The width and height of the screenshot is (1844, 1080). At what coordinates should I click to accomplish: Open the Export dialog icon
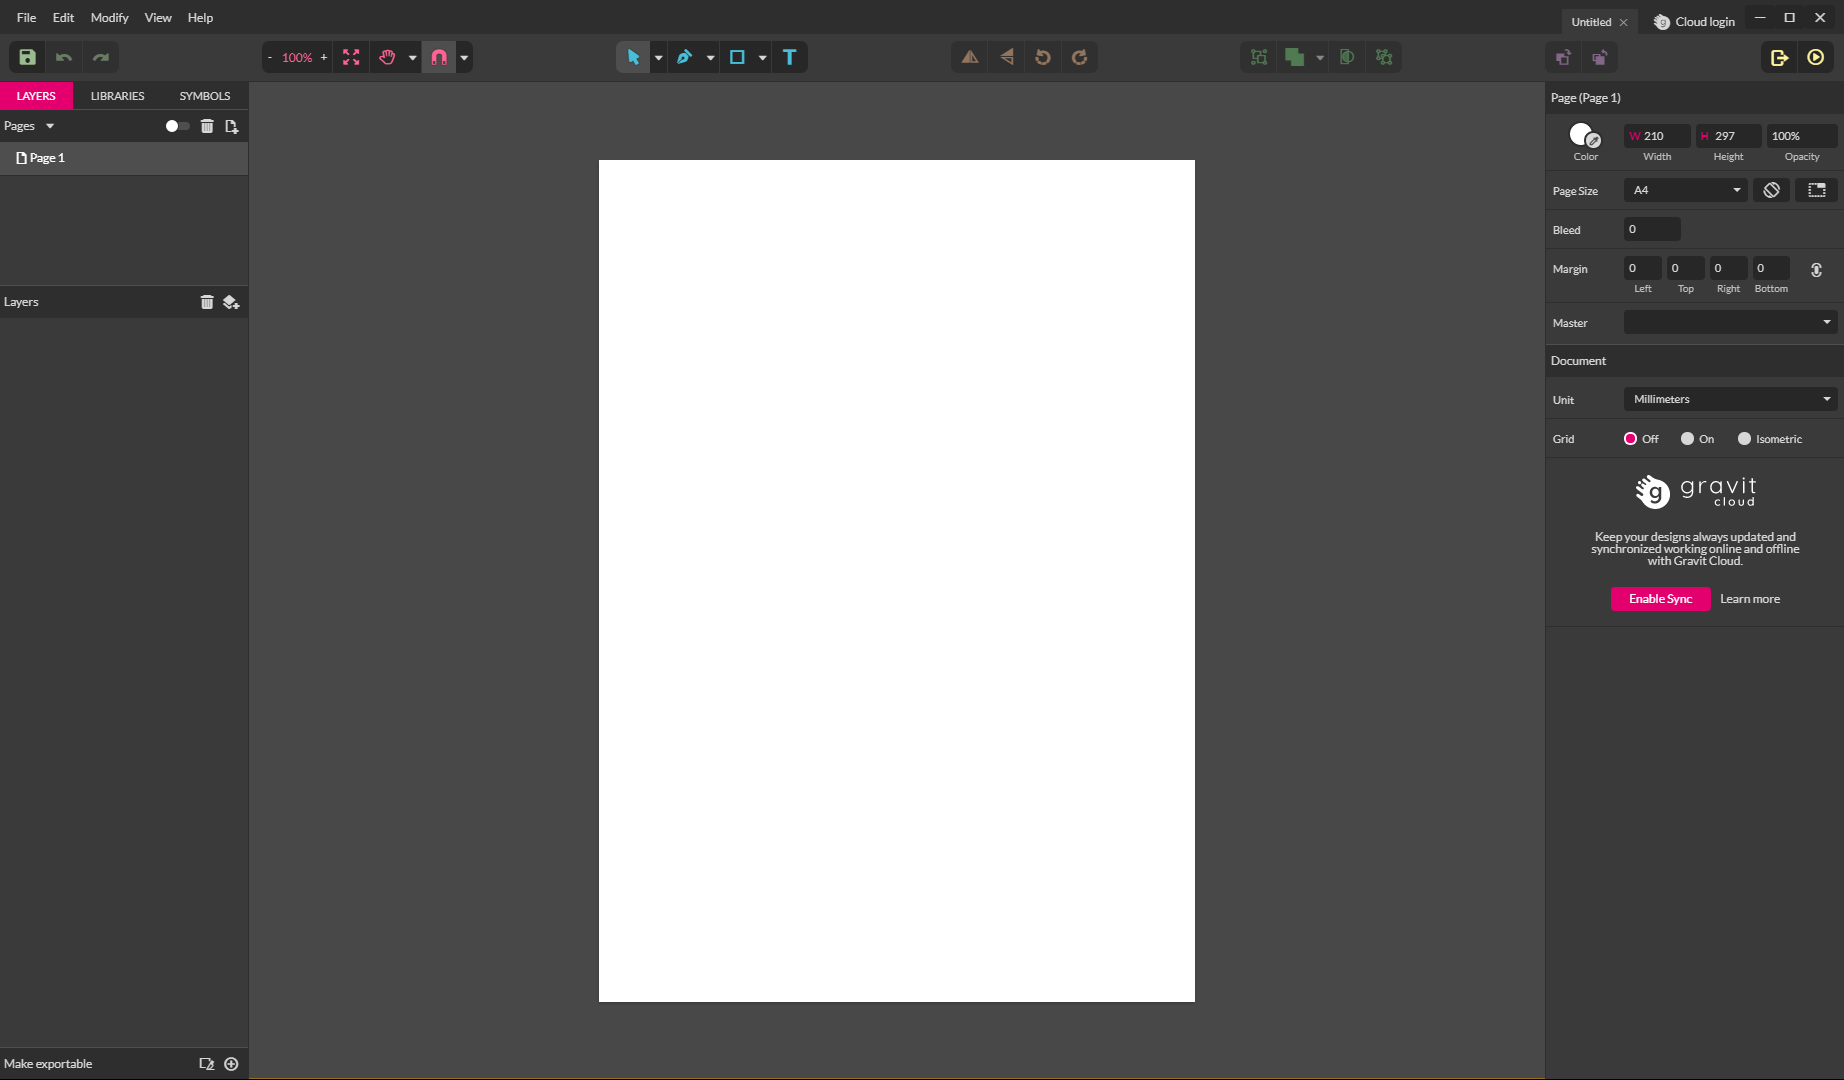pos(1778,57)
